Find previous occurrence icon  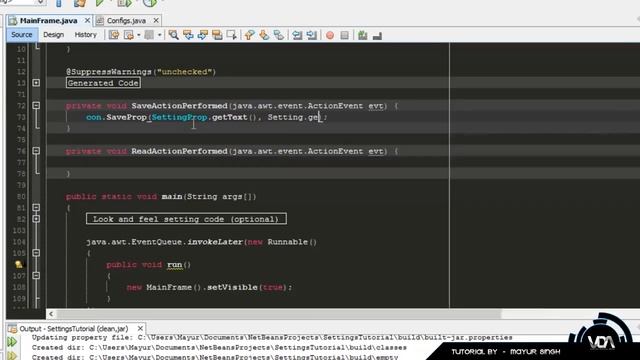(x=188, y=35)
